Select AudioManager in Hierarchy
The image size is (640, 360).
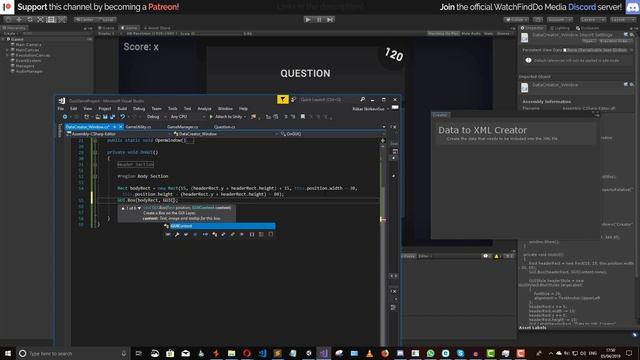[x=29, y=71]
